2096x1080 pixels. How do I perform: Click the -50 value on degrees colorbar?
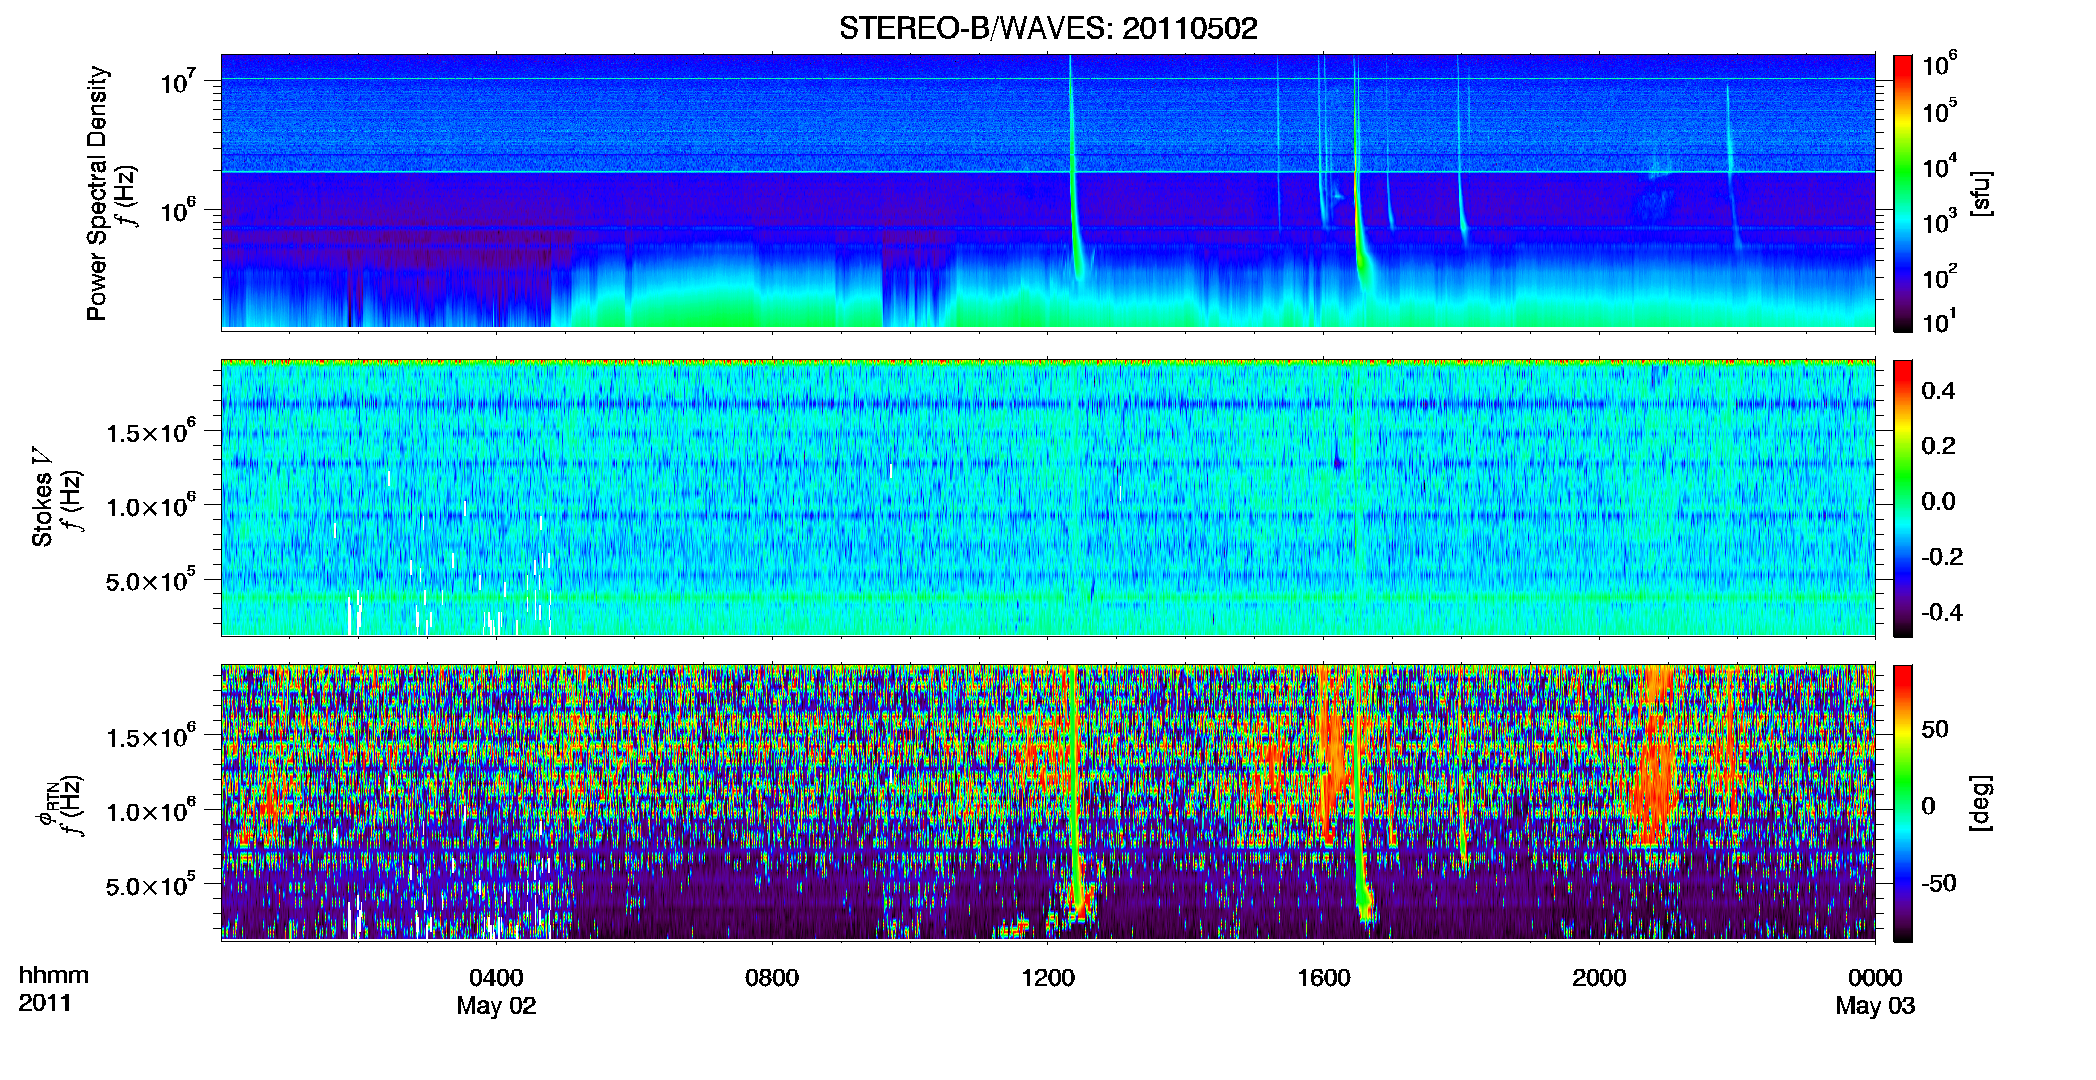pyautogui.click(x=1939, y=883)
